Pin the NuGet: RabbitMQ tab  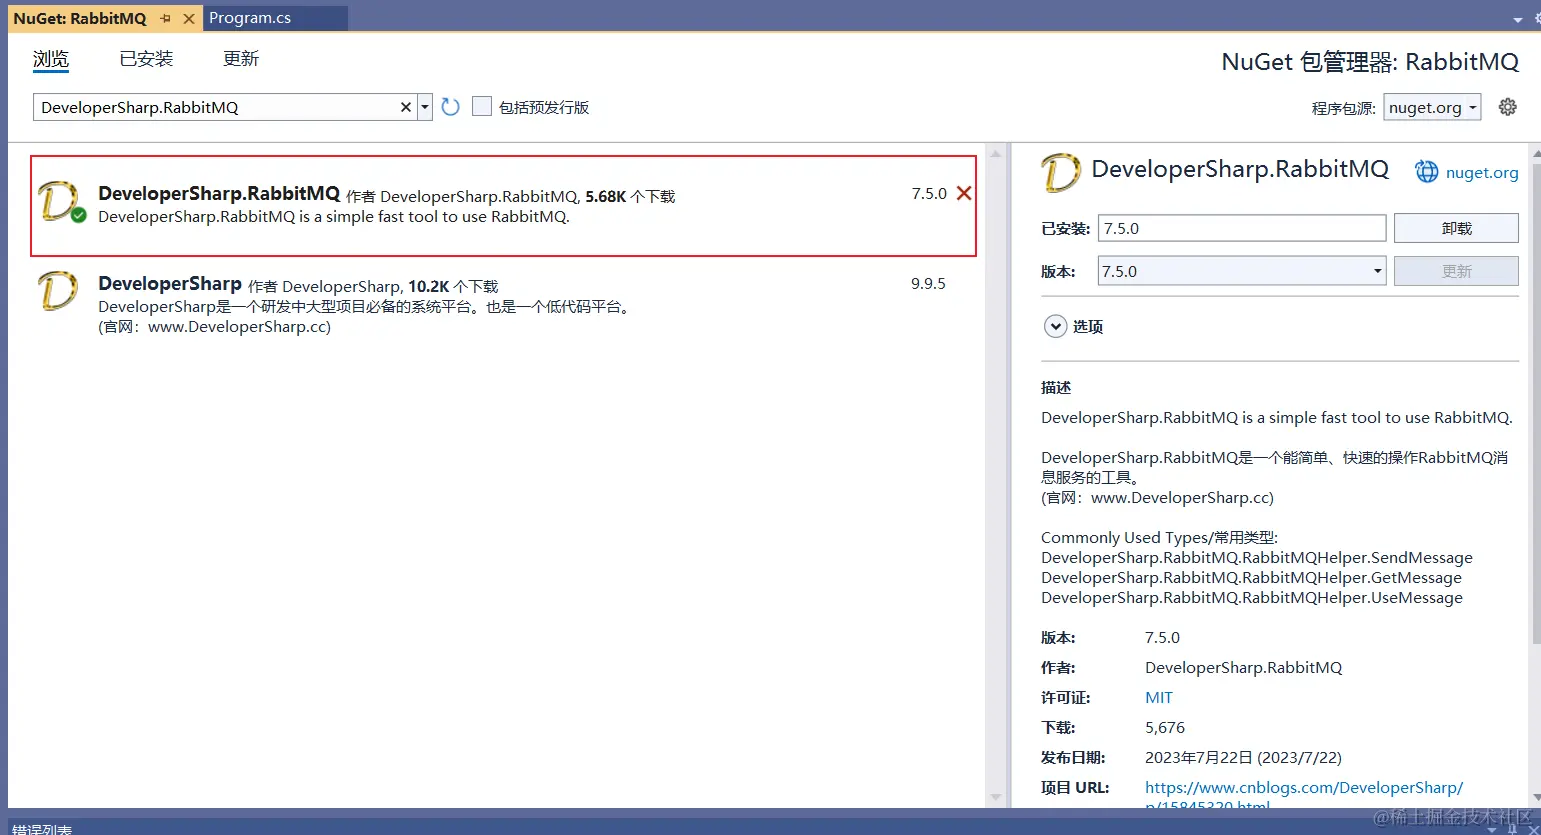pyautogui.click(x=166, y=18)
